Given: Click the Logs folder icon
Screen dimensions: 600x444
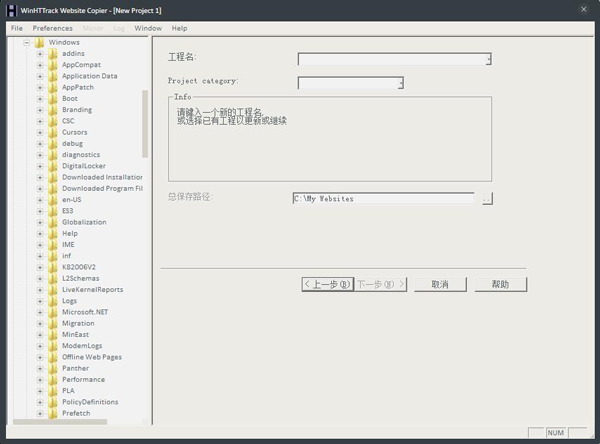Looking at the screenshot, I should click(53, 301).
